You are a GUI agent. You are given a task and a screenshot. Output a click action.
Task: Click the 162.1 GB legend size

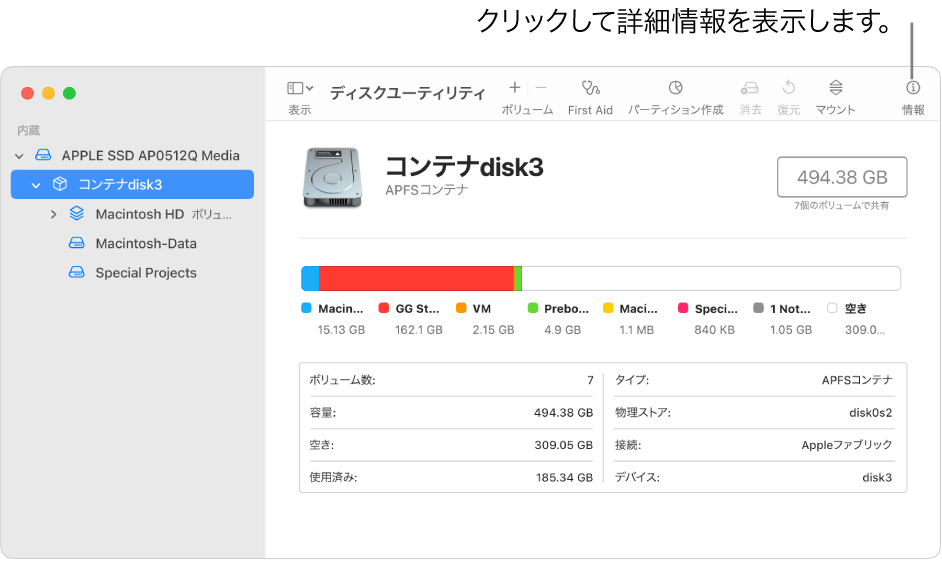pyautogui.click(x=419, y=330)
